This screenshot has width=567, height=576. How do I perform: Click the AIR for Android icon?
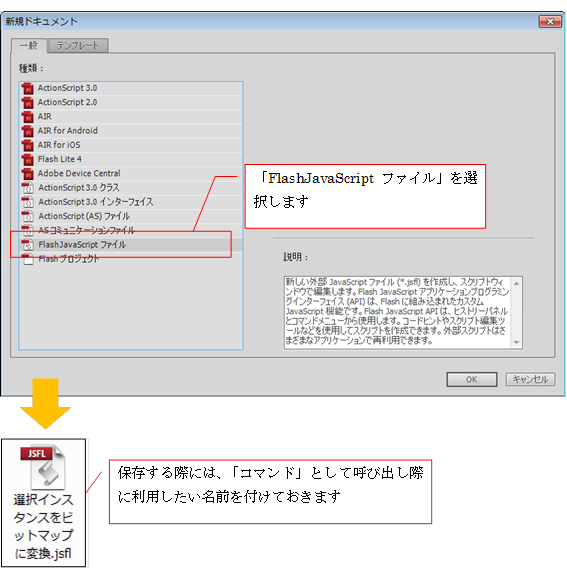coord(28,131)
